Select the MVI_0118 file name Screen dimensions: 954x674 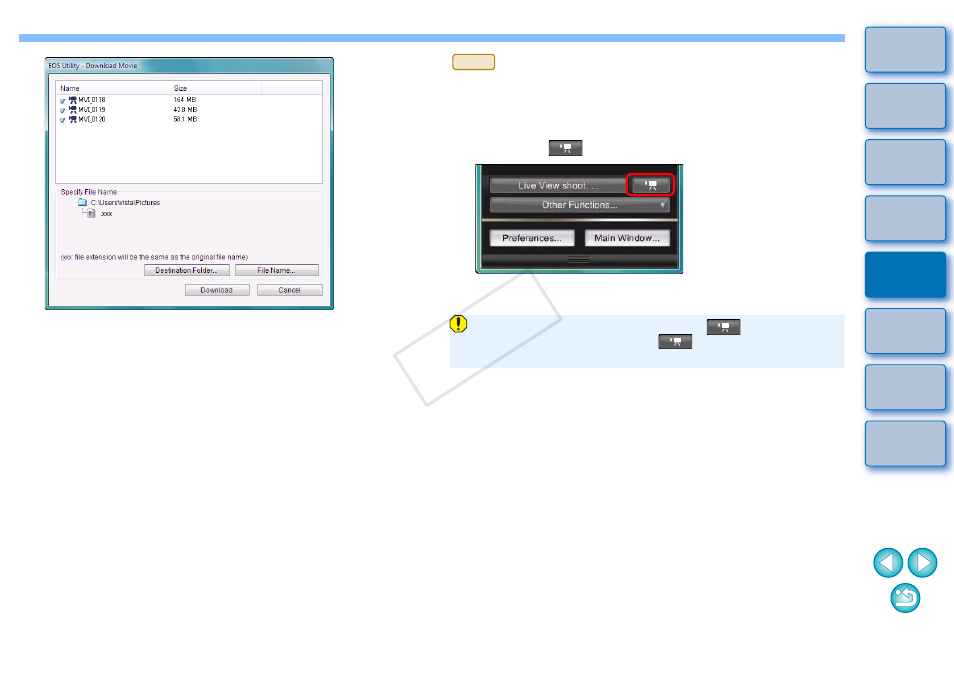click(x=92, y=100)
